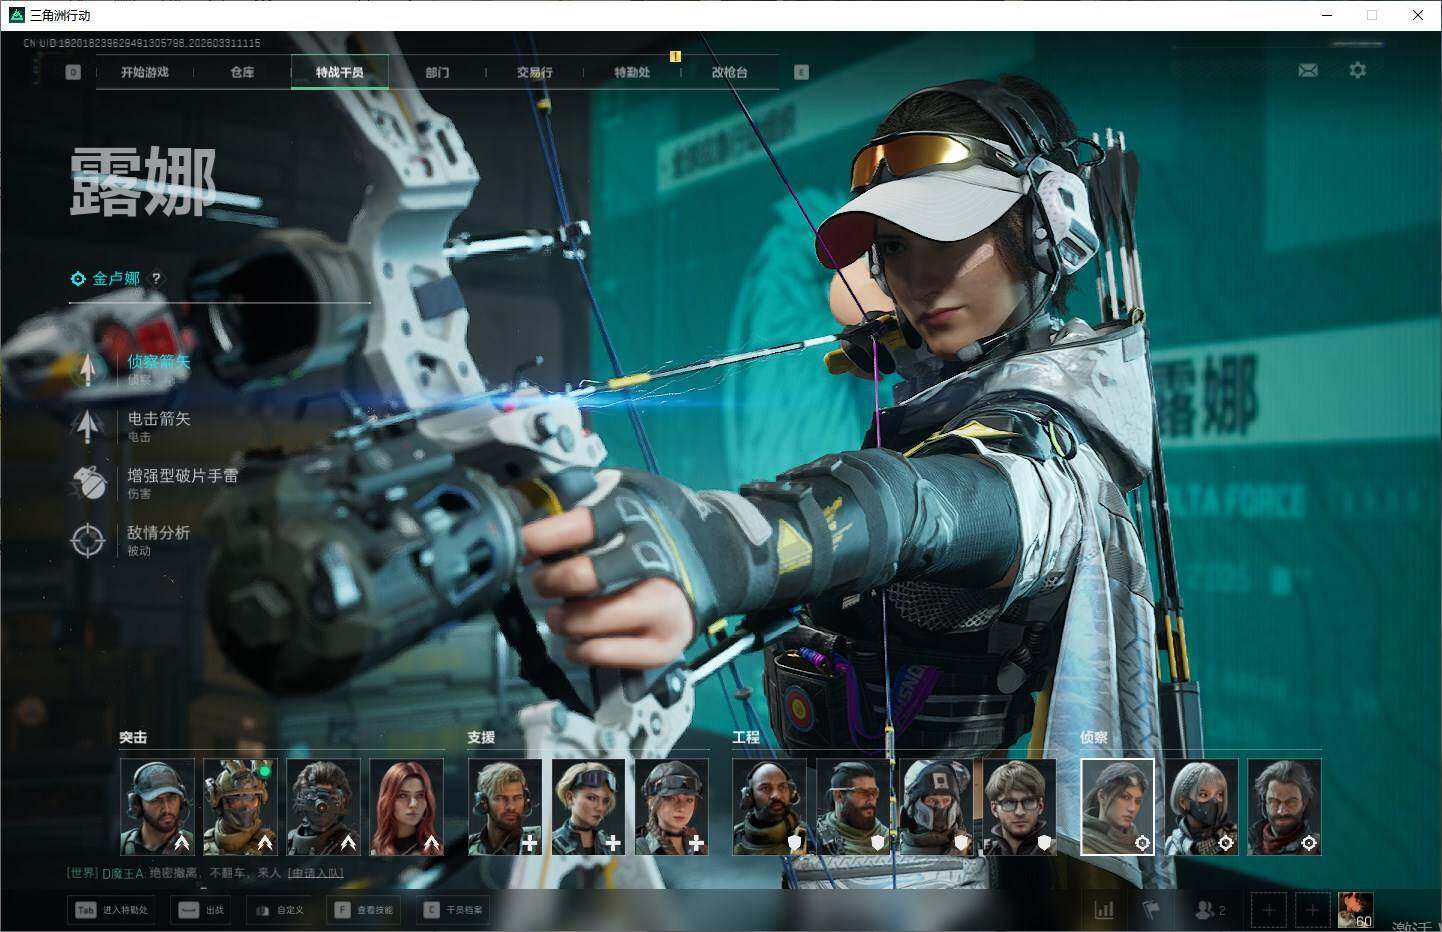Select masked 工程 operator portrait

click(936, 807)
